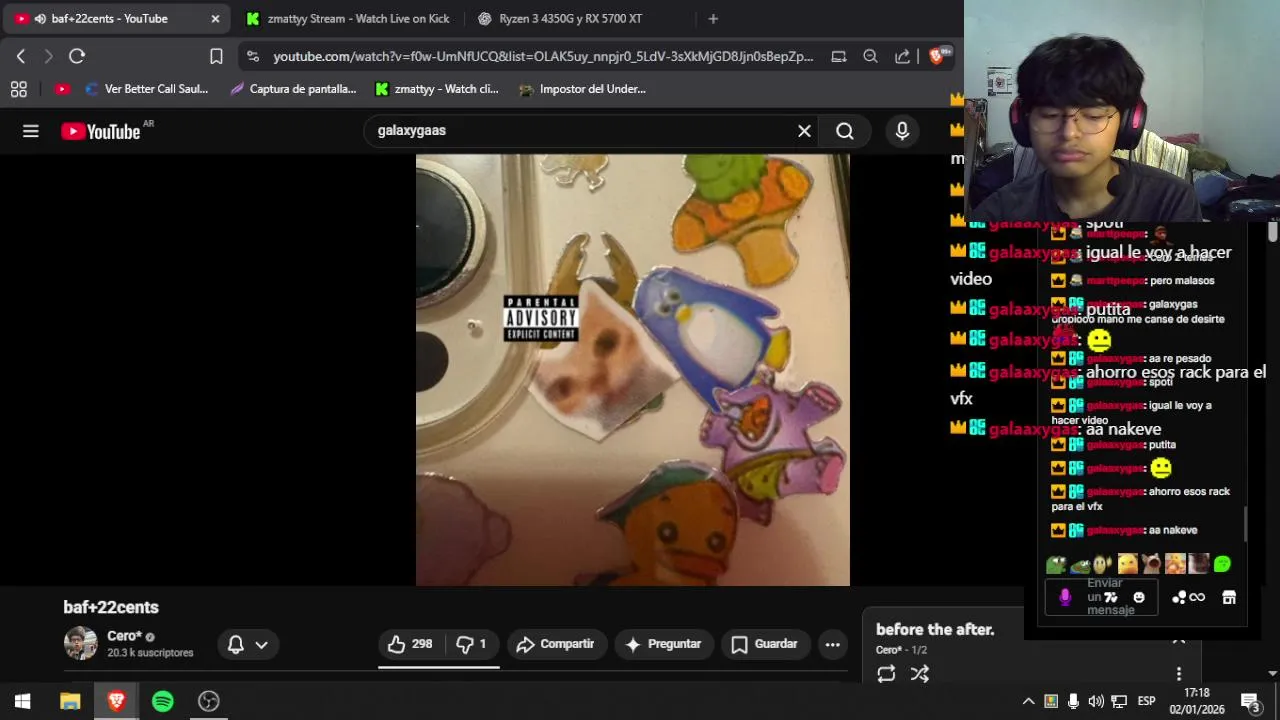This screenshot has width=1280, height=720.
Task: Open the chat shop storefront icon
Action: [1229, 597]
